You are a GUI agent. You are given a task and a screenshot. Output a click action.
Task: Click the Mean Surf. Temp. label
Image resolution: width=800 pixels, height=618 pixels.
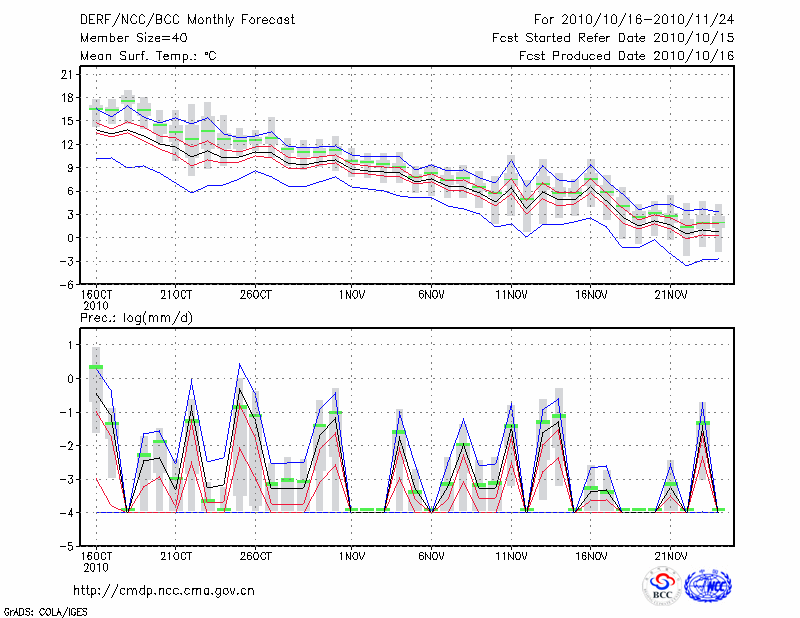tap(148, 55)
